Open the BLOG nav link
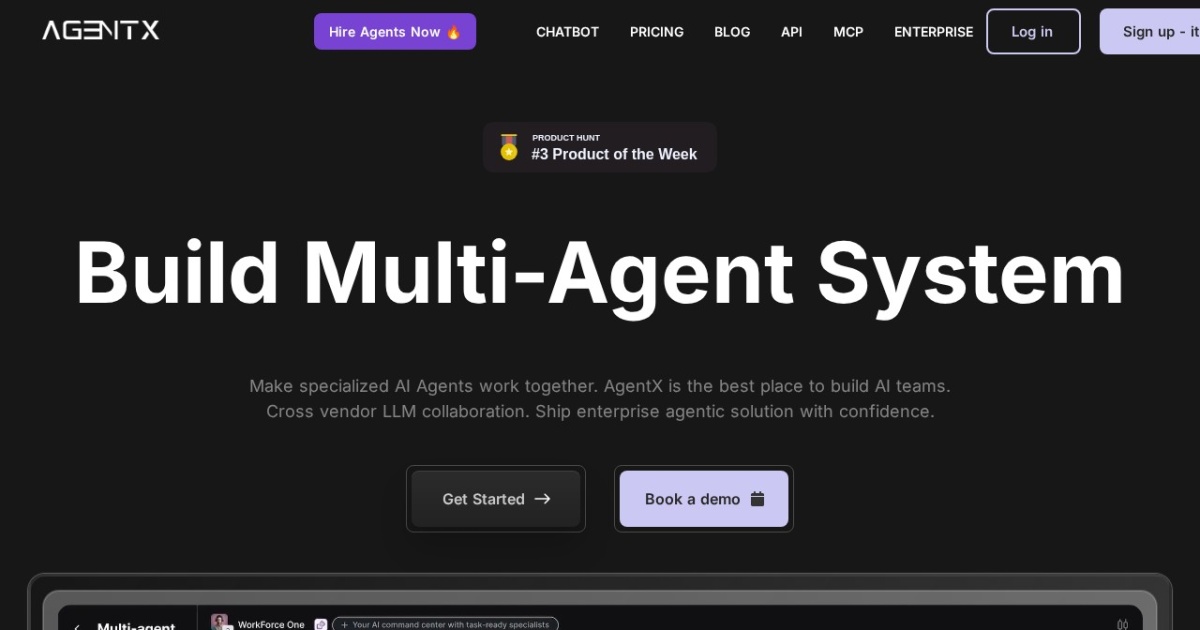Image resolution: width=1200 pixels, height=630 pixels. [x=732, y=32]
